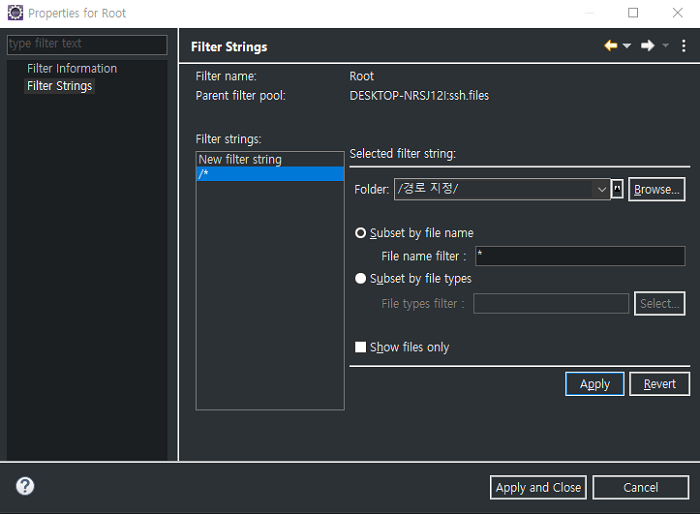The height and width of the screenshot is (514, 700).
Task: Expand the Folder combo box dropdown
Action: point(602,189)
